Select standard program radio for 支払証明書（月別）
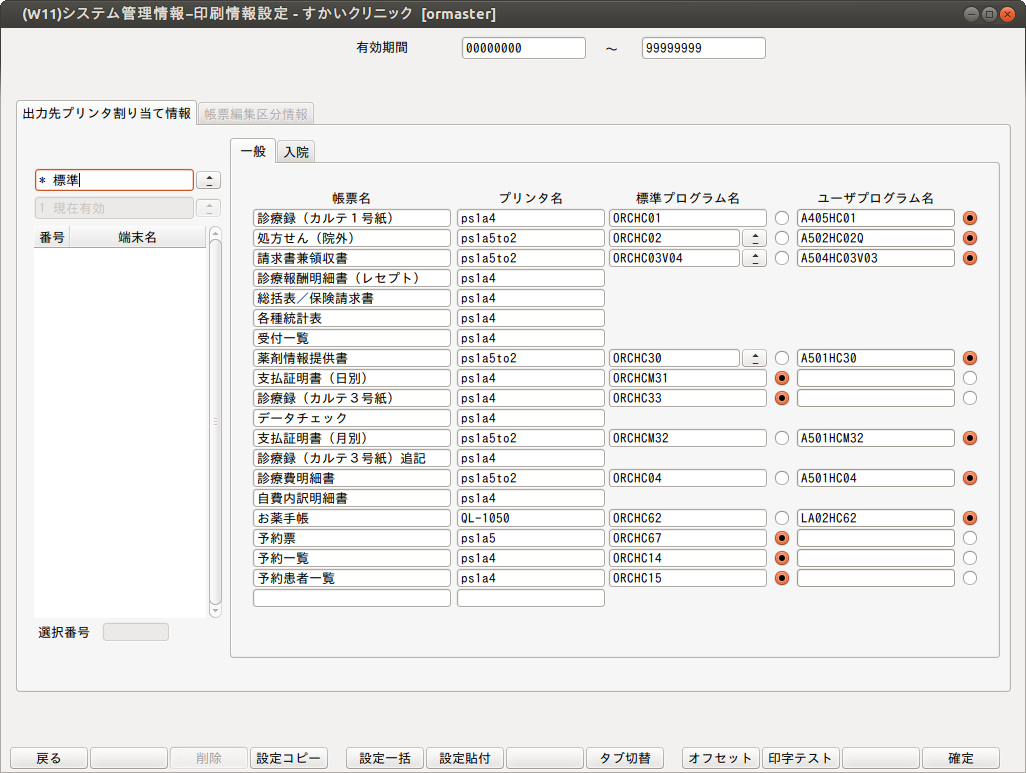This screenshot has width=1026, height=773. coord(782,438)
